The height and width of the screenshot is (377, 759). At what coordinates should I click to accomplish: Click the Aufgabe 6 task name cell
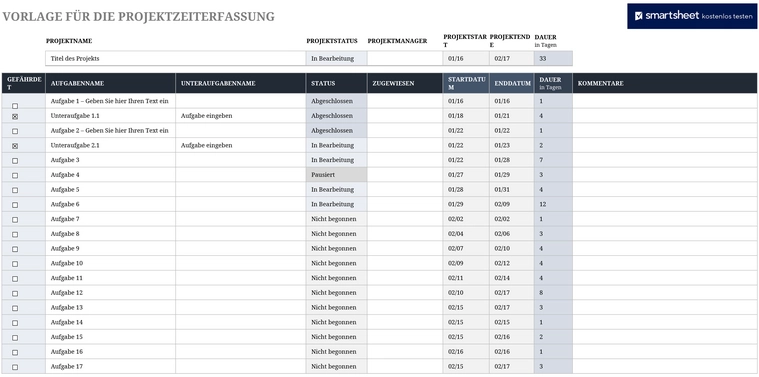click(110, 204)
